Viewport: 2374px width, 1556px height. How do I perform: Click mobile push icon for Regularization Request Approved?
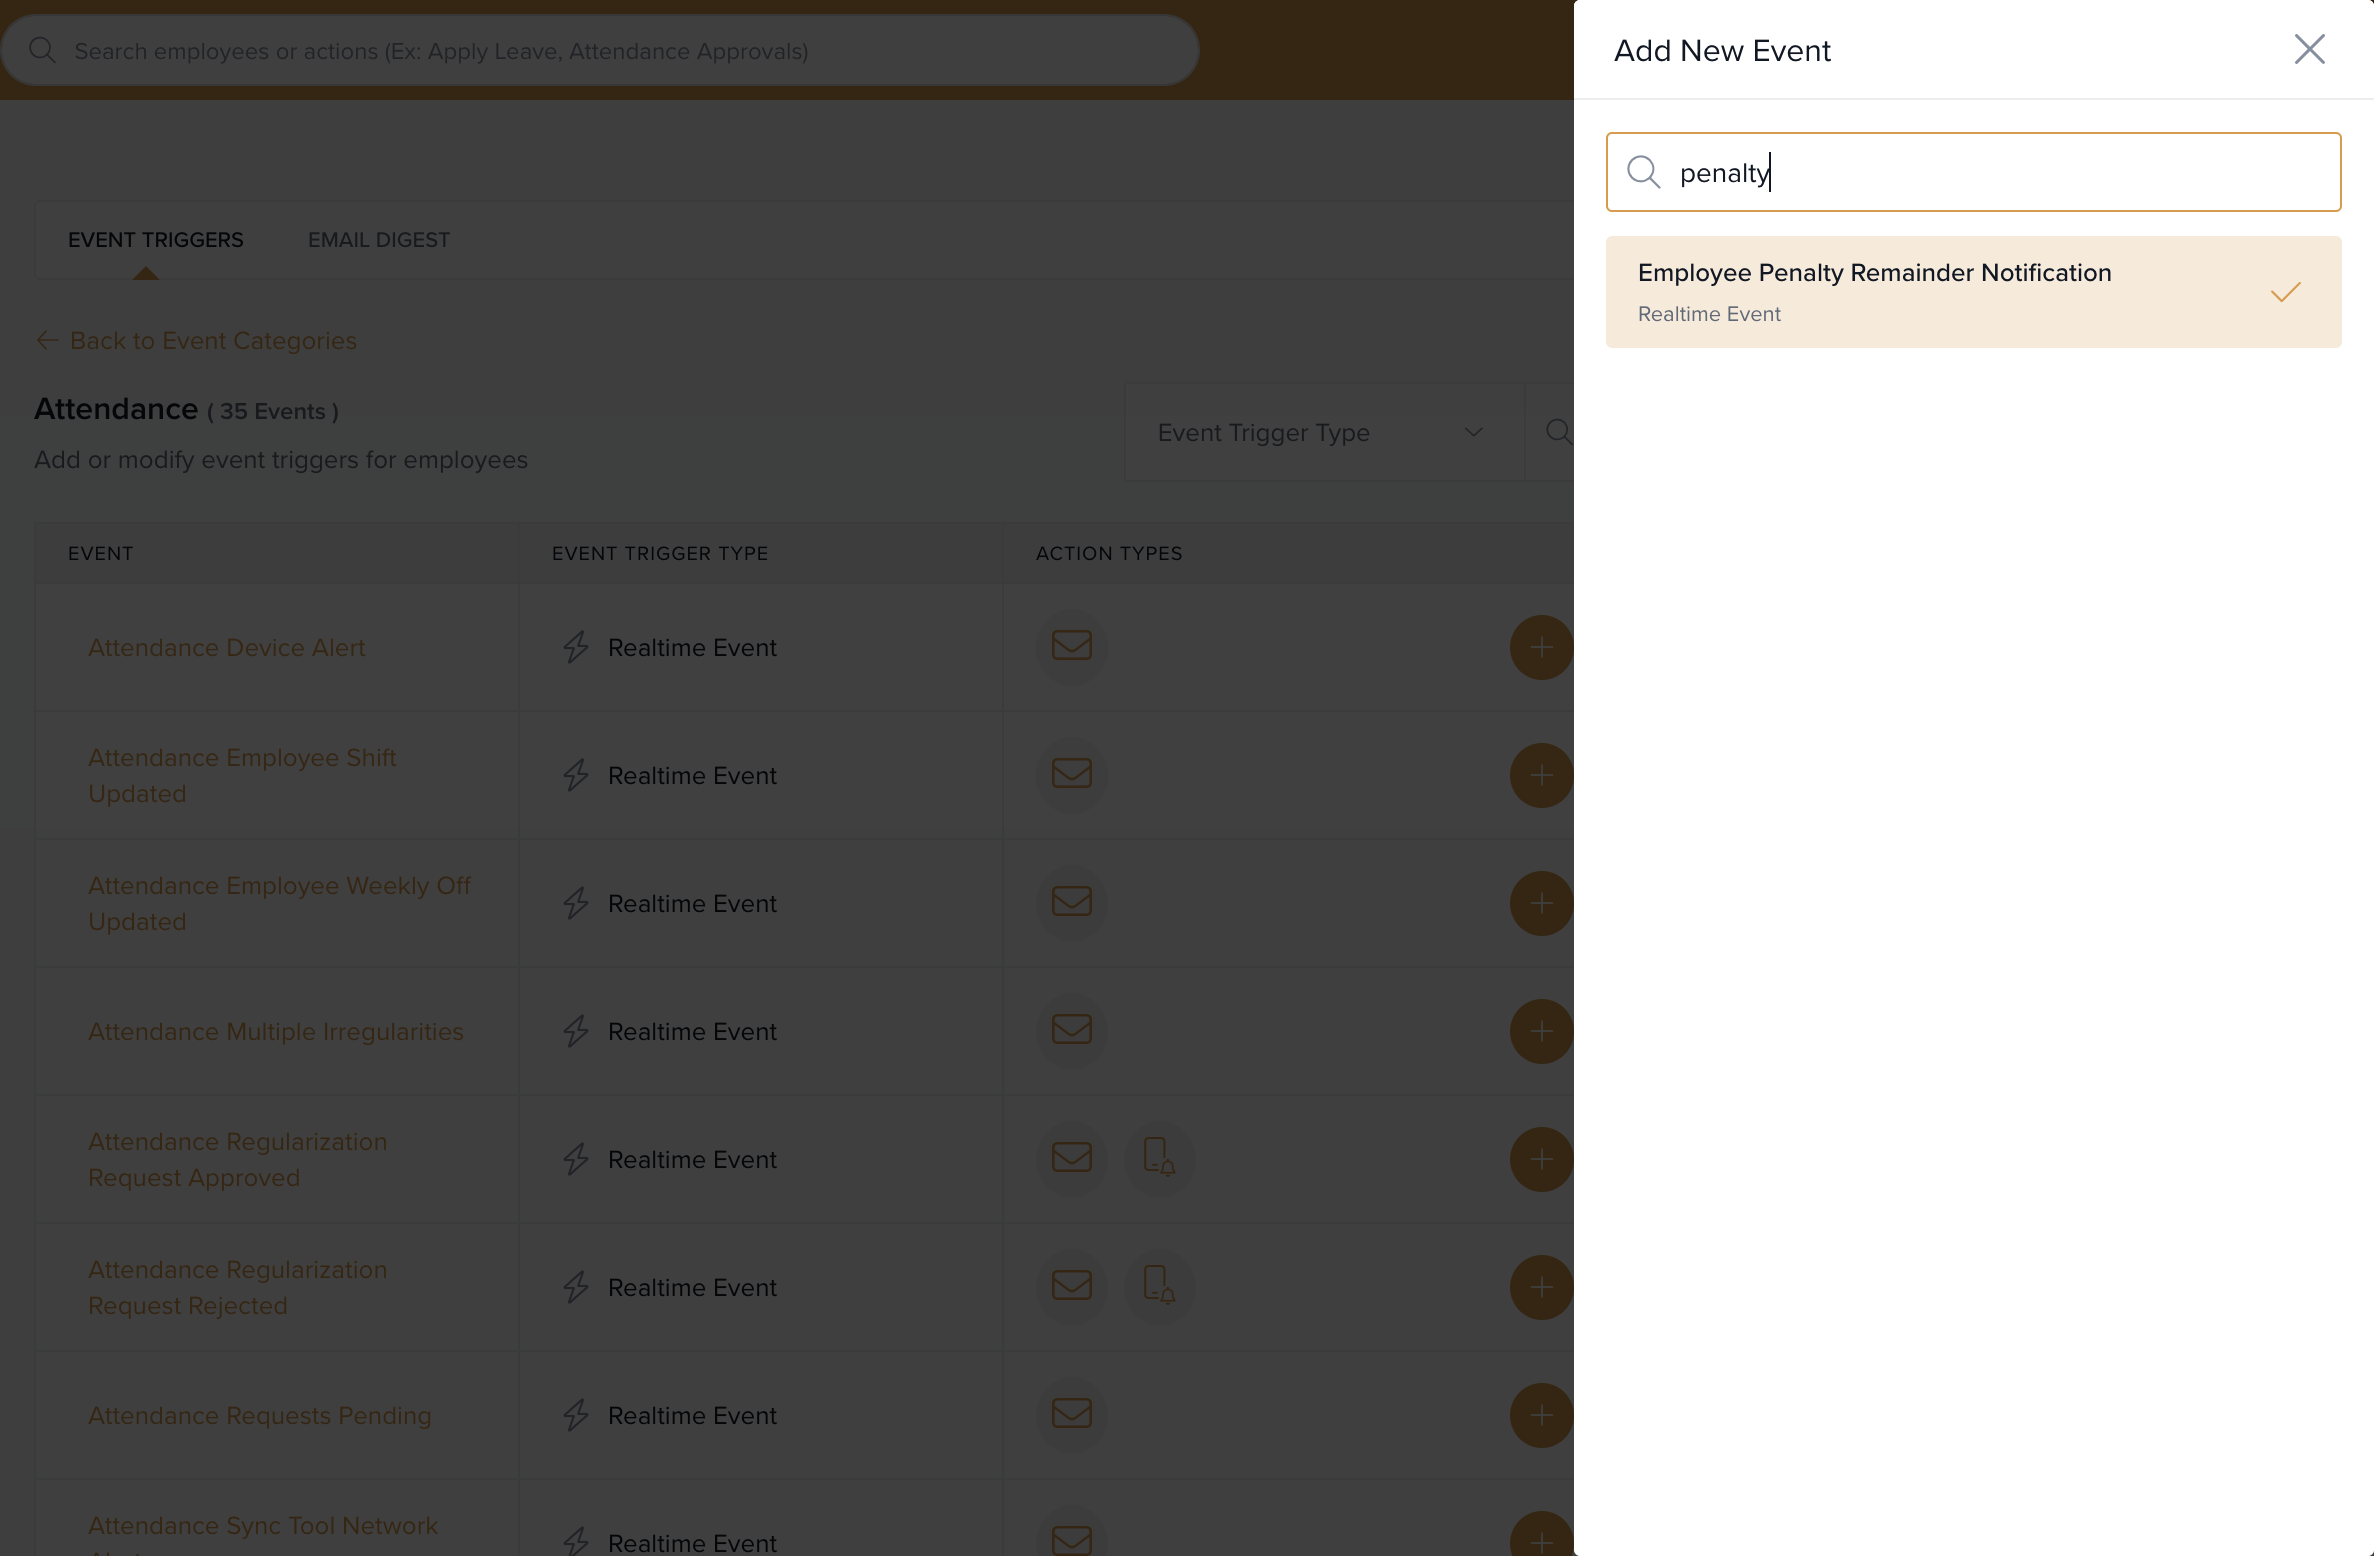(1158, 1158)
